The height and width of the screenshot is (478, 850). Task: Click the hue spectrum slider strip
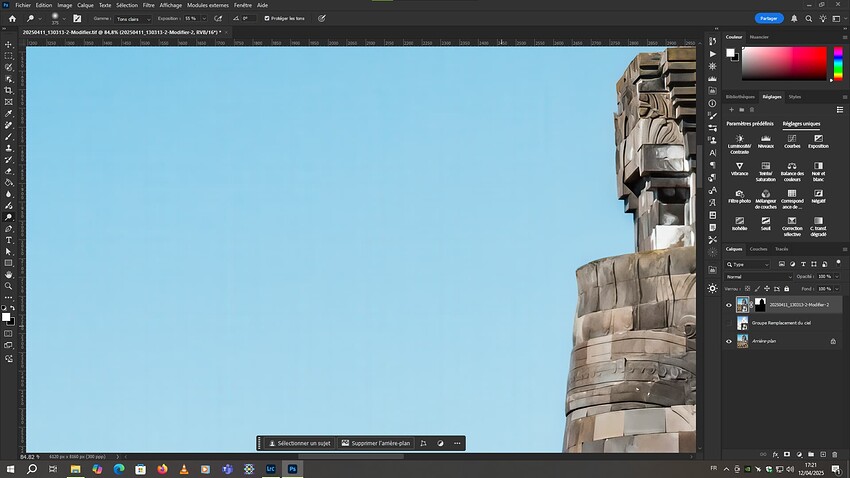(838, 63)
